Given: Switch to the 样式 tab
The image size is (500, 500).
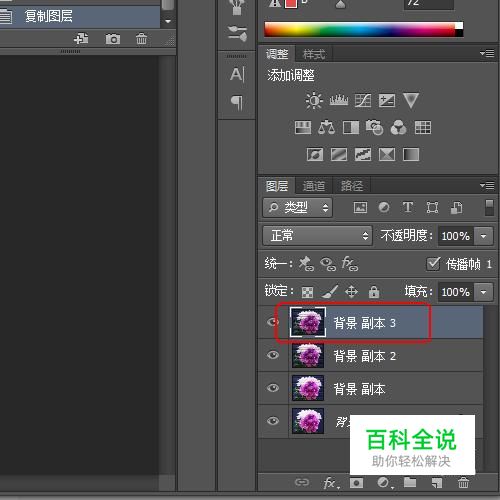Looking at the screenshot, I should [314, 54].
